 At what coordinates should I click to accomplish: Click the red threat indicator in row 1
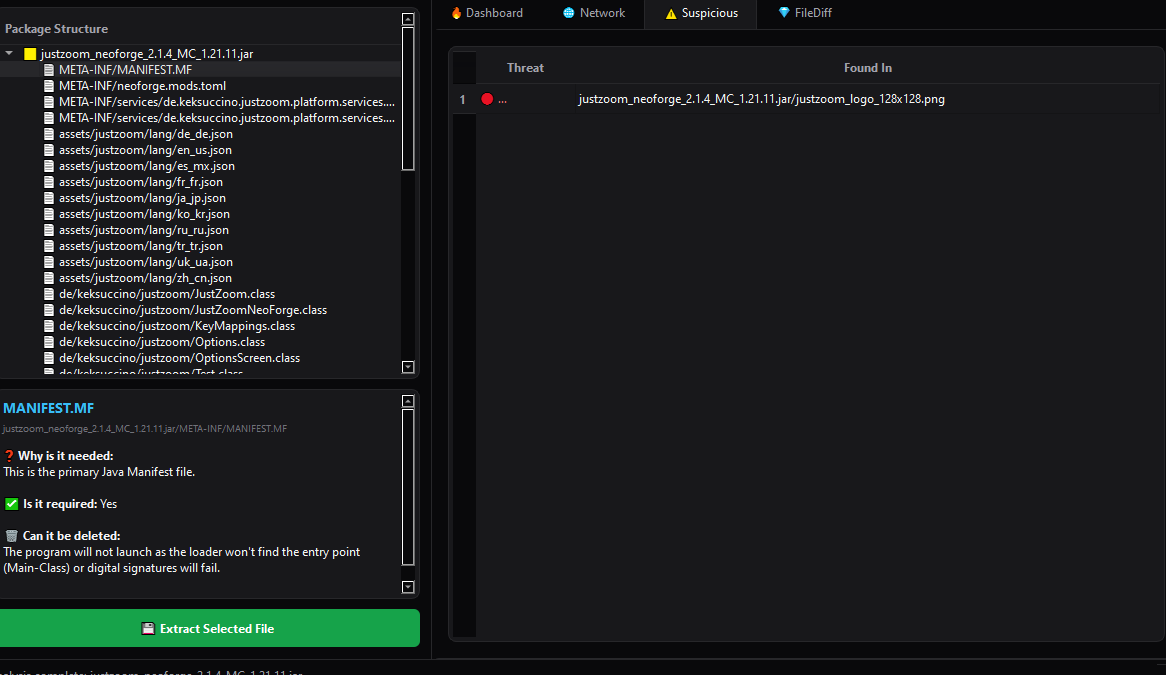tap(487, 99)
